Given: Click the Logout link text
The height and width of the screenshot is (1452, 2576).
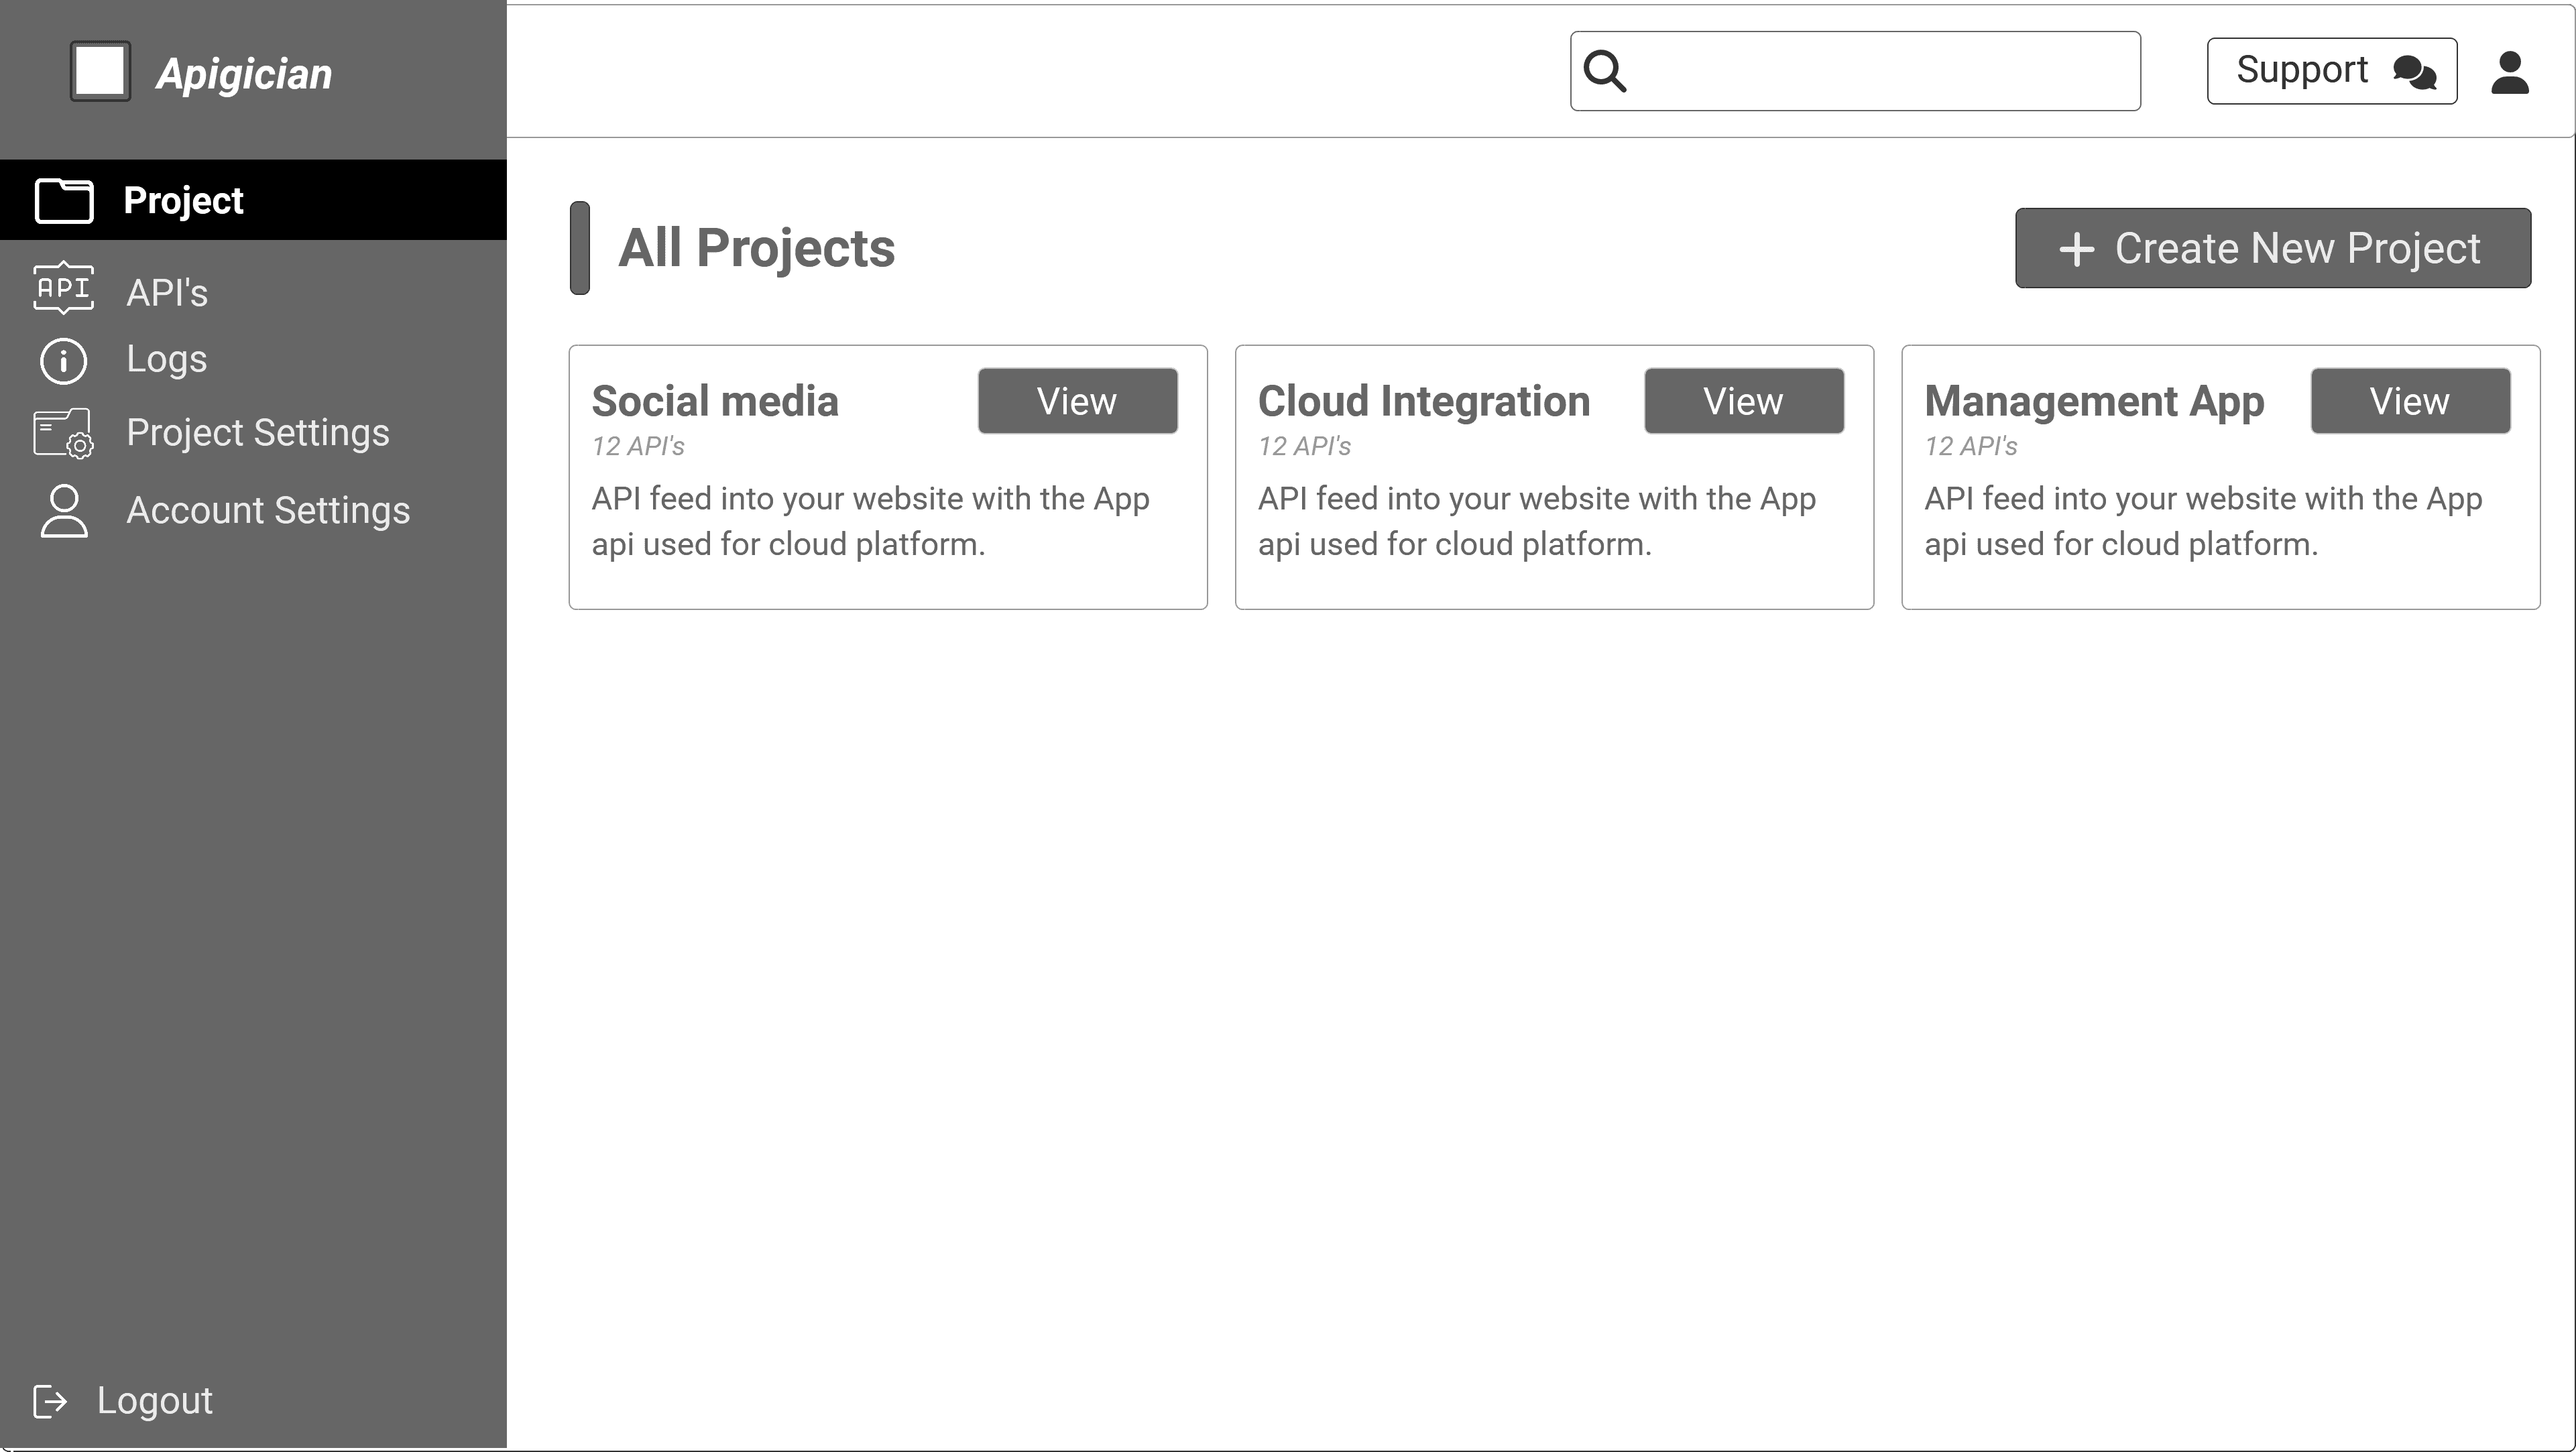Looking at the screenshot, I should point(155,1401).
